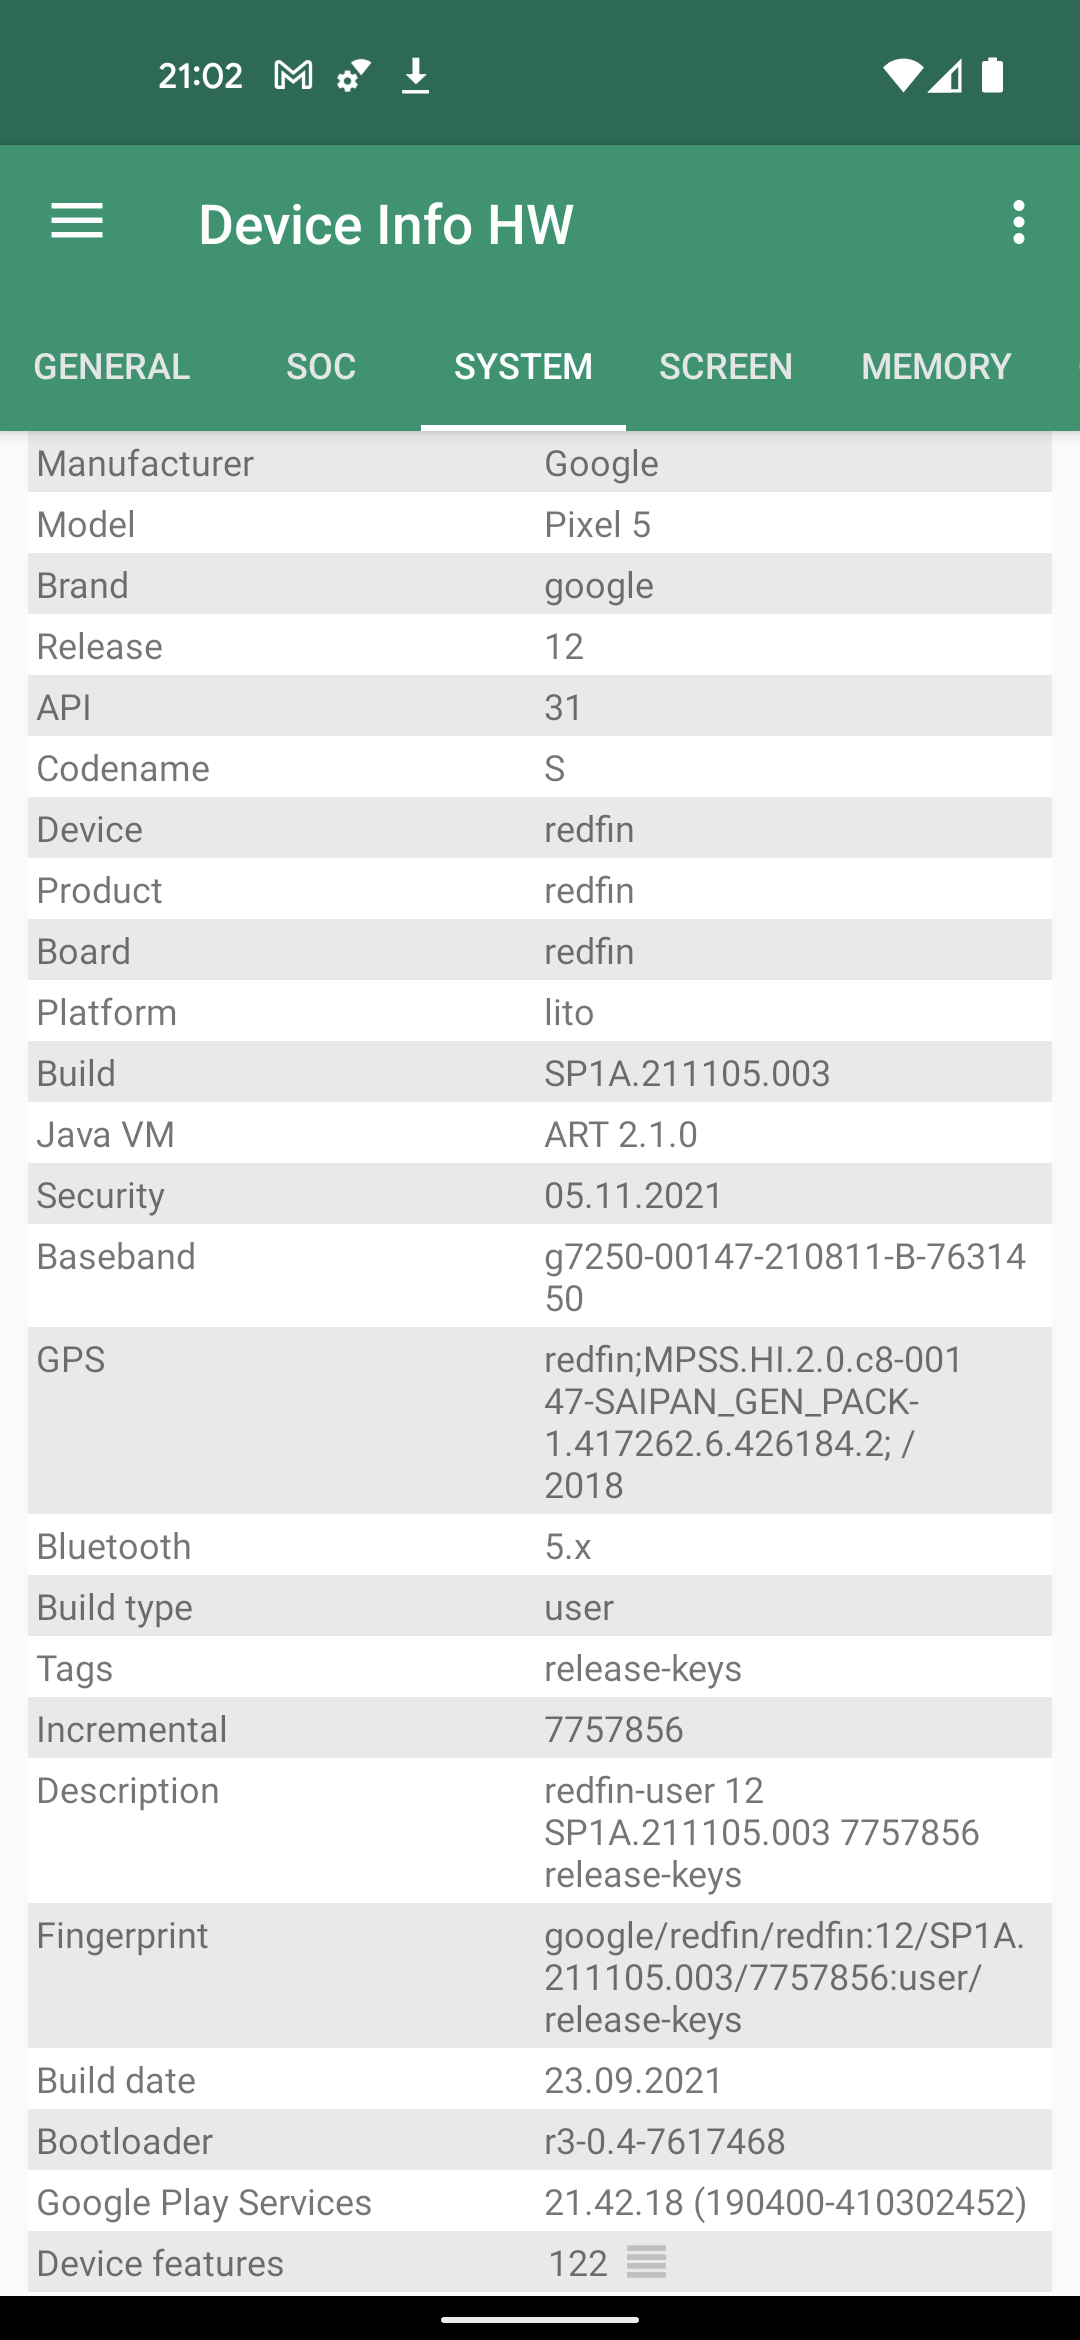This screenshot has height=2340, width=1080.
Task: Open the SCREEN tab
Action: pos(726,367)
